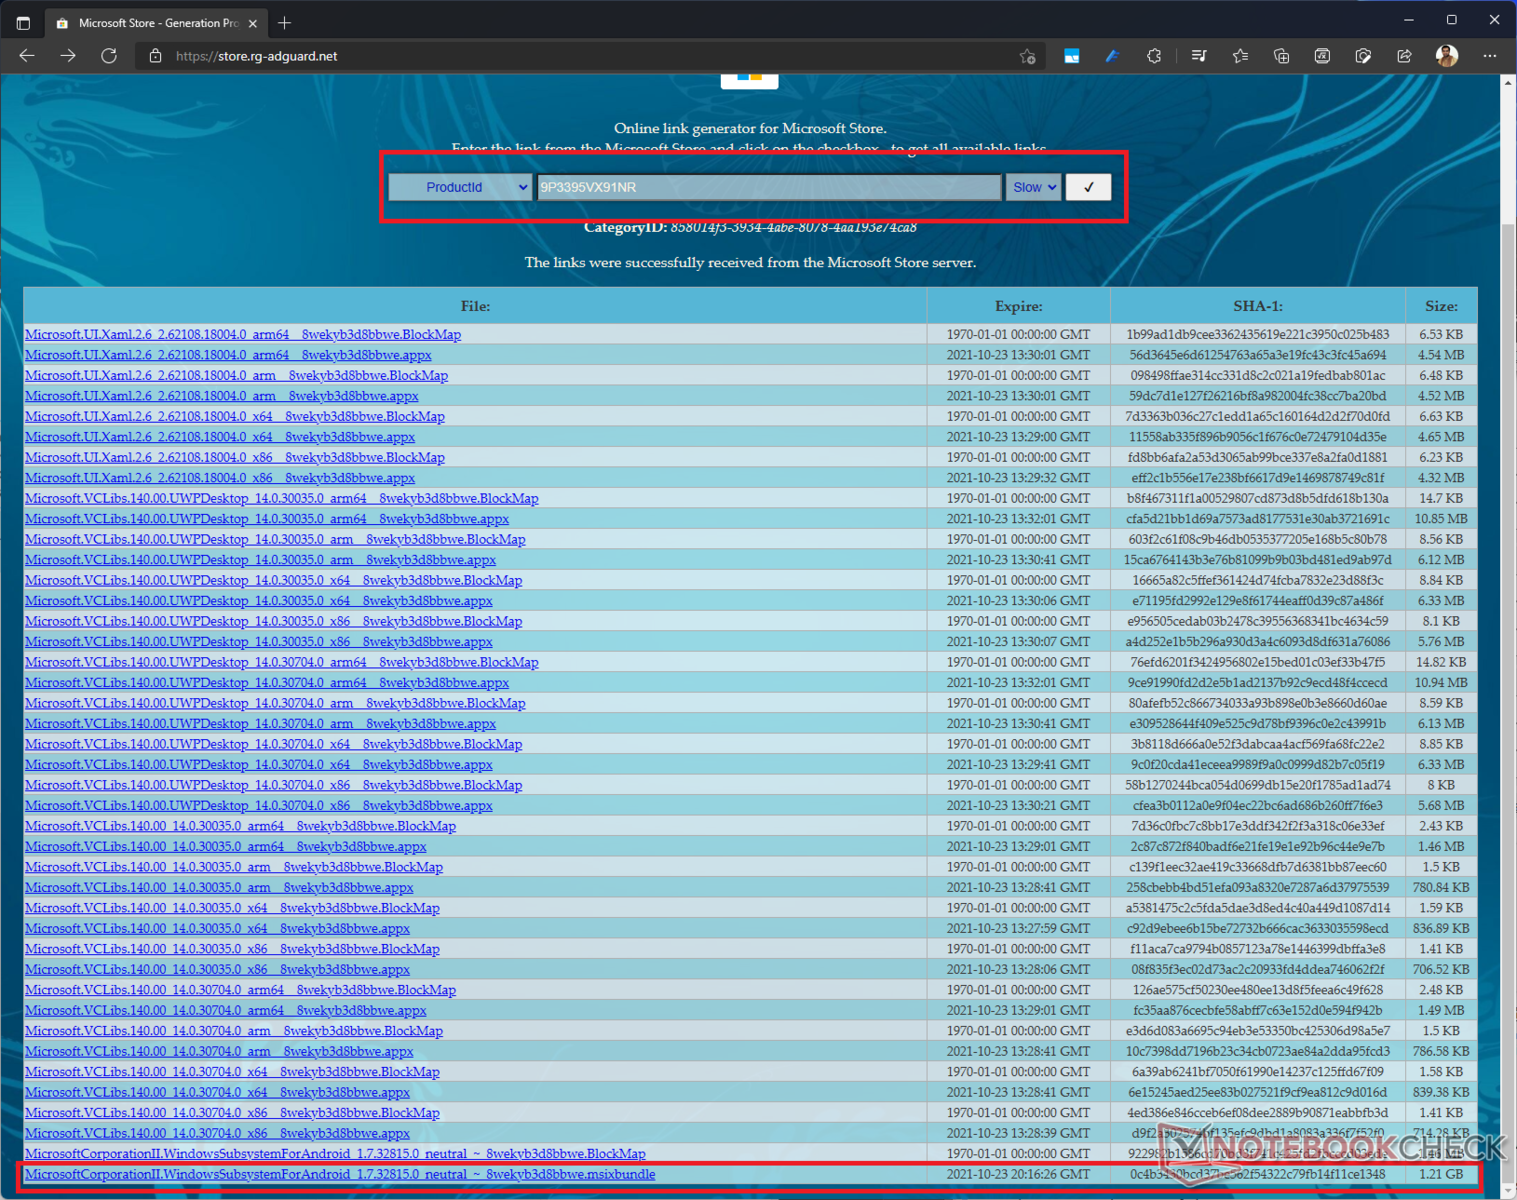Open the Settings and more menu
This screenshot has width=1517, height=1200.
click(1490, 56)
